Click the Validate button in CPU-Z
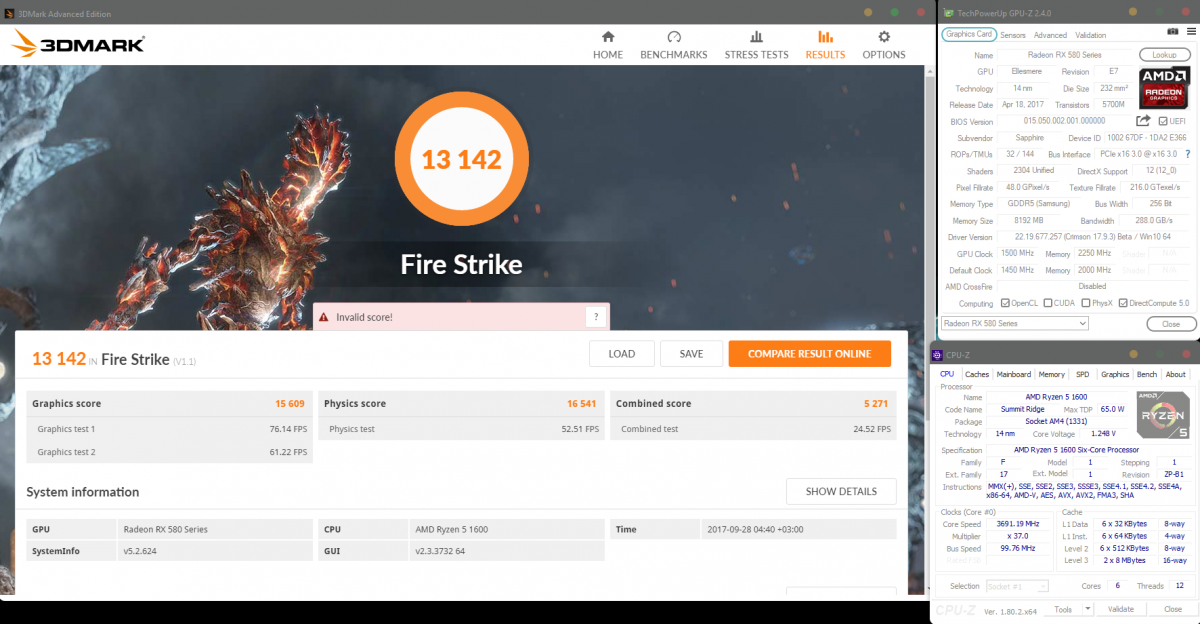The width and height of the screenshot is (1200, 624). (x=1121, y=609)
